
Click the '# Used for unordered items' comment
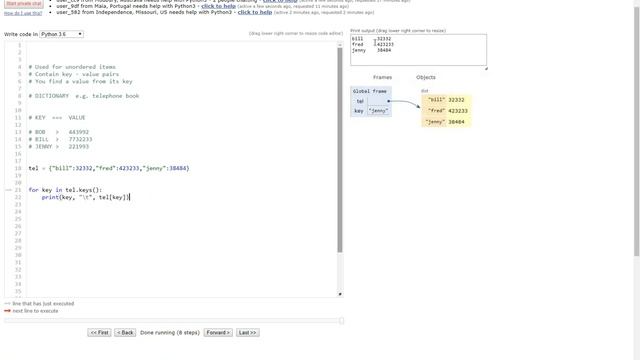[72, 67]
